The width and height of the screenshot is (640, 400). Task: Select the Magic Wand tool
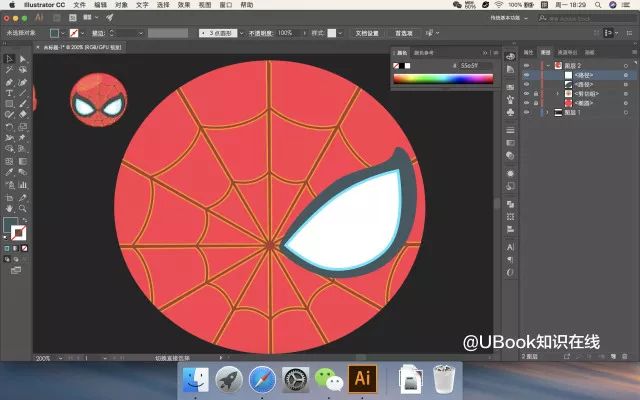pyautogui.click(x=9, y=70)
